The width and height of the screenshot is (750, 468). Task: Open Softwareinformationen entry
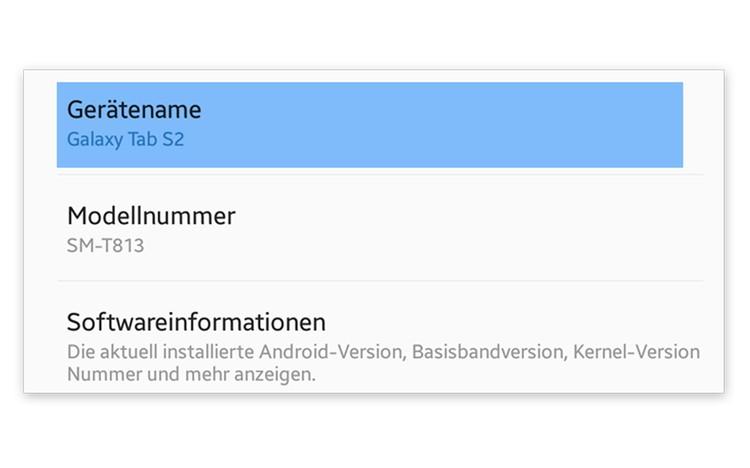[x=196, y=322]
